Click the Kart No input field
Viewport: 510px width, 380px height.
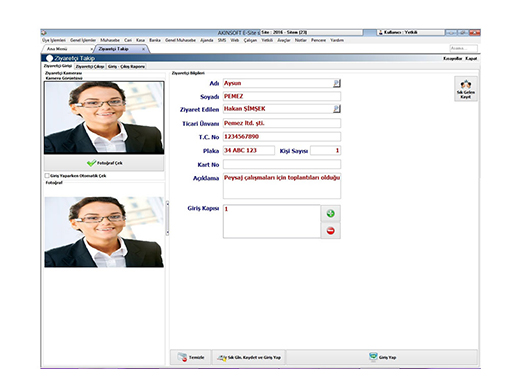click(282, 164)
